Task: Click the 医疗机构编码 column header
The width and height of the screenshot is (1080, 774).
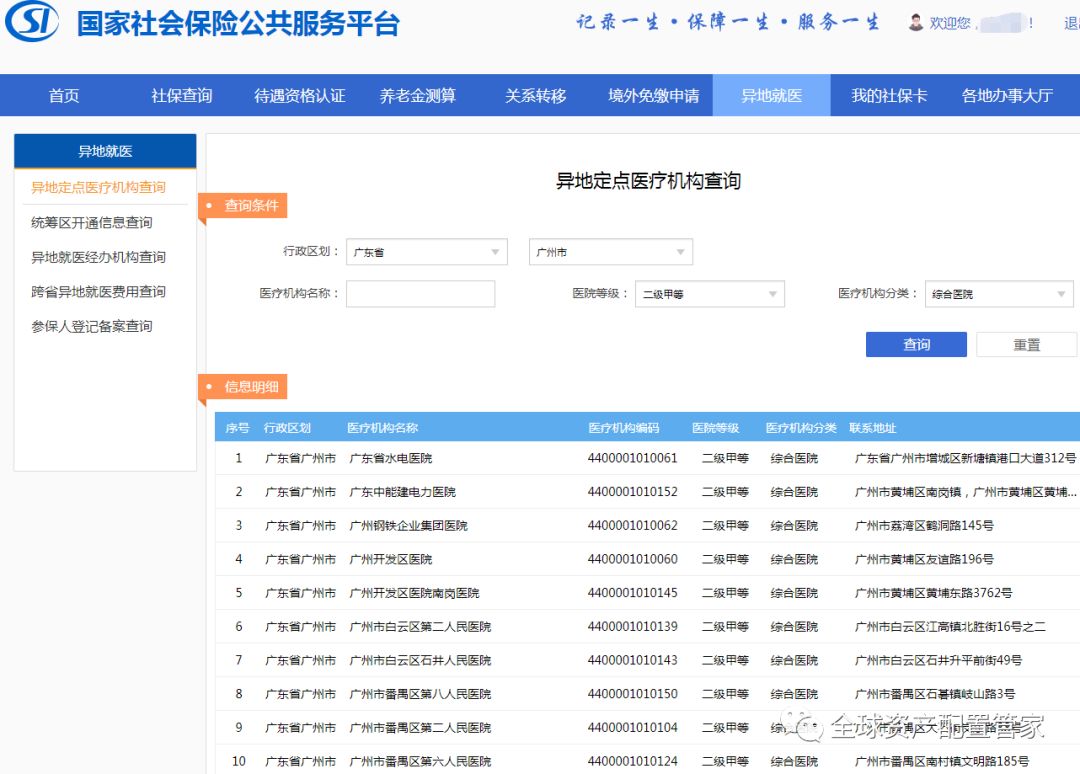Action: click(x=624, y=428)
